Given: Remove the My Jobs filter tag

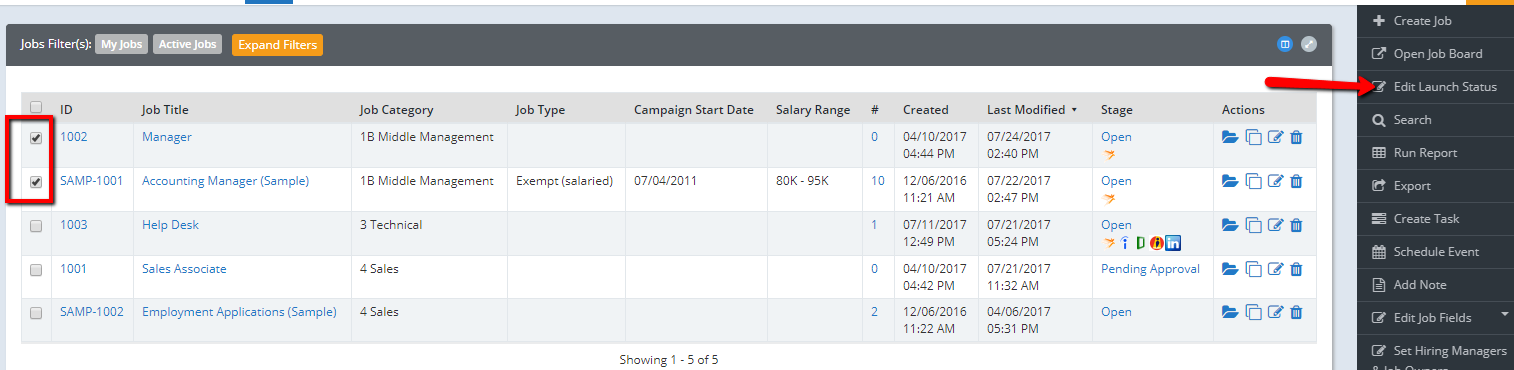Looking at the screenshot, I should 121,44.
